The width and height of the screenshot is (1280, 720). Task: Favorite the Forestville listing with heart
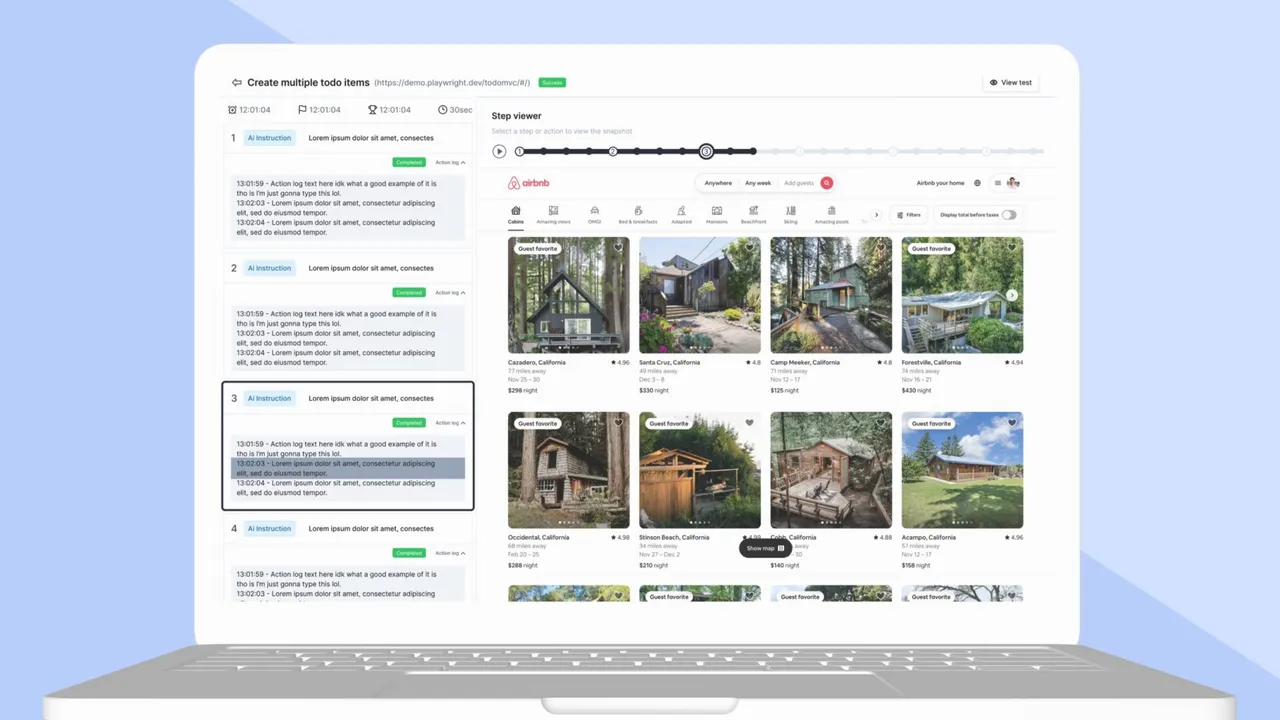point(1011,248)
